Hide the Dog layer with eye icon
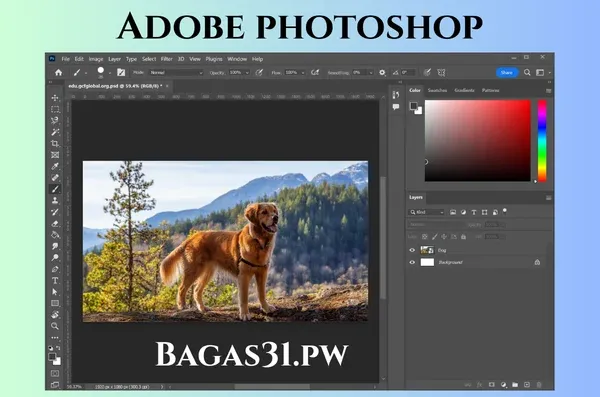This screenshot has width=600, height=397. (x=412, y=250)
